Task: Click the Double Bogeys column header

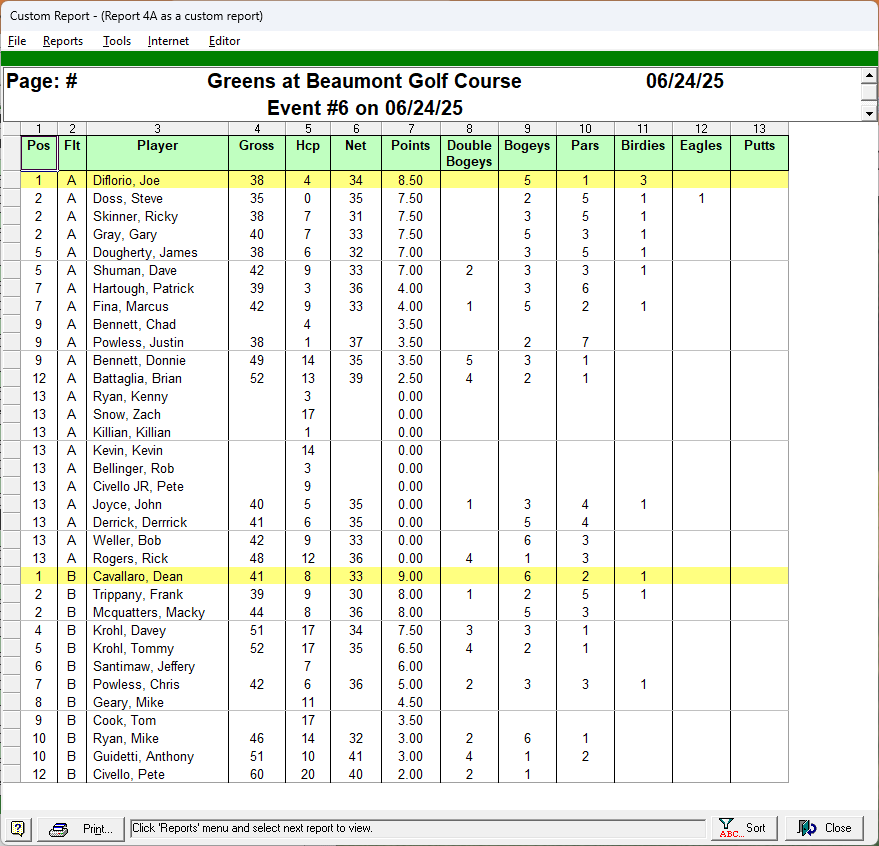Action: (x=469, y=152)
